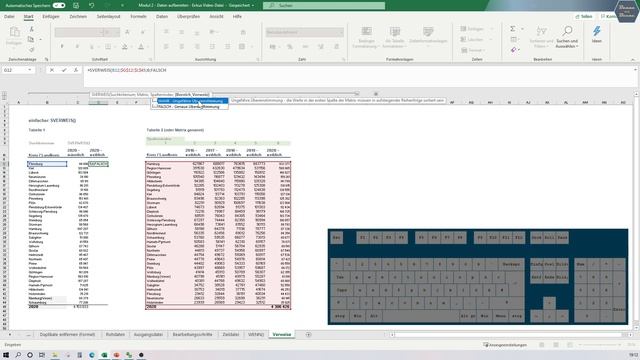The height and width of the screenshot is (360, 640).
Task: Click Zwischenablage dialog launcher icon
Action: pyautogui.click(x=47, y=60)
